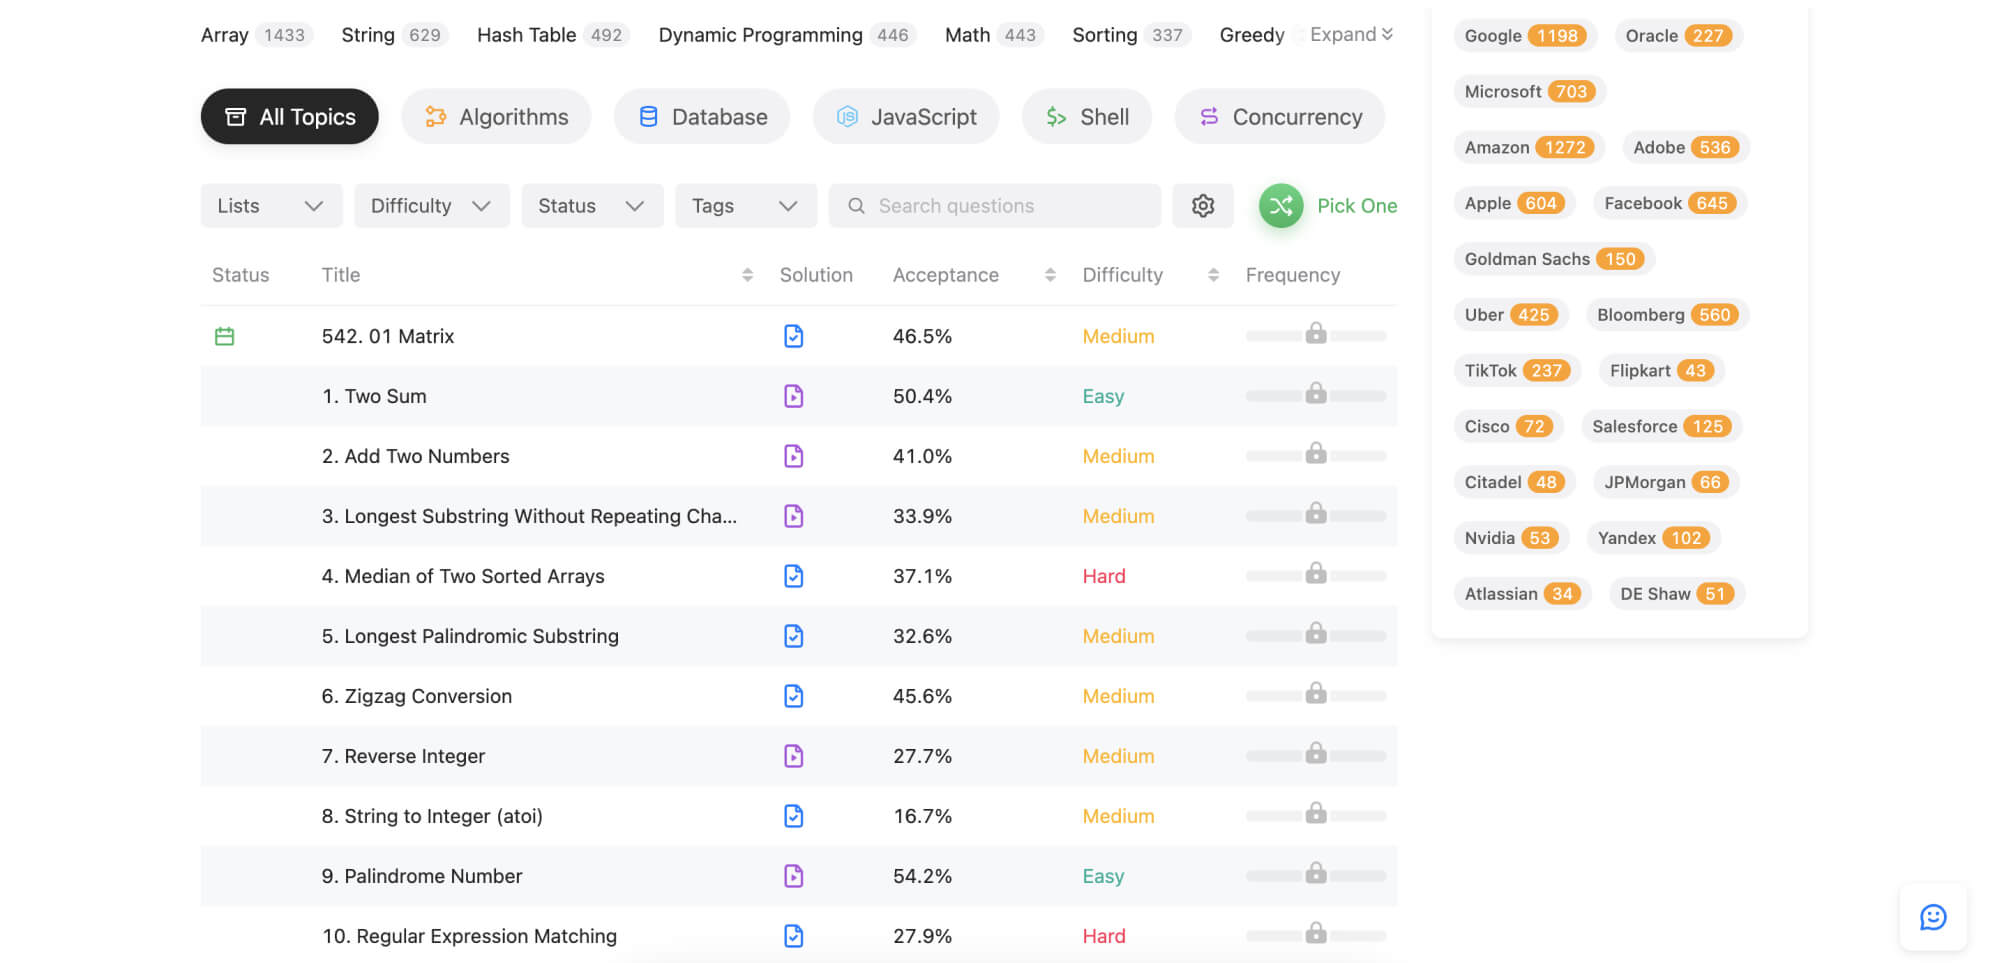Open the Difficulty dropdown filter
Viewport: 2000px width, 963px height.
click(x=431, y=206)
